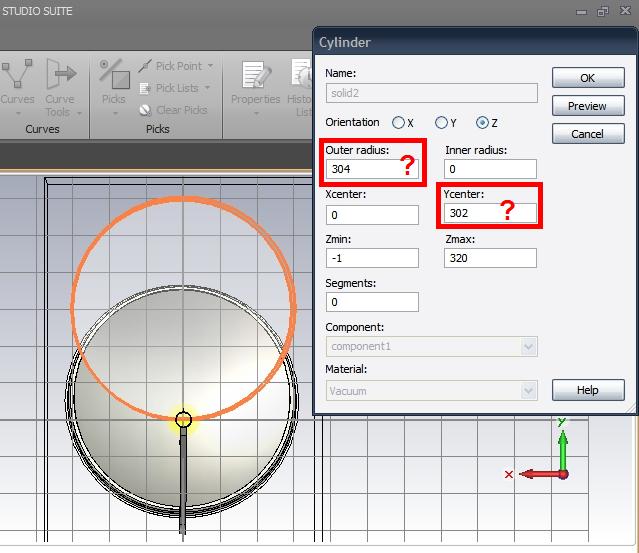The height and width of the screenshot is (553, 639).
Task: Cancel the Cylinder dialog
Action: (x=587, y=134)
